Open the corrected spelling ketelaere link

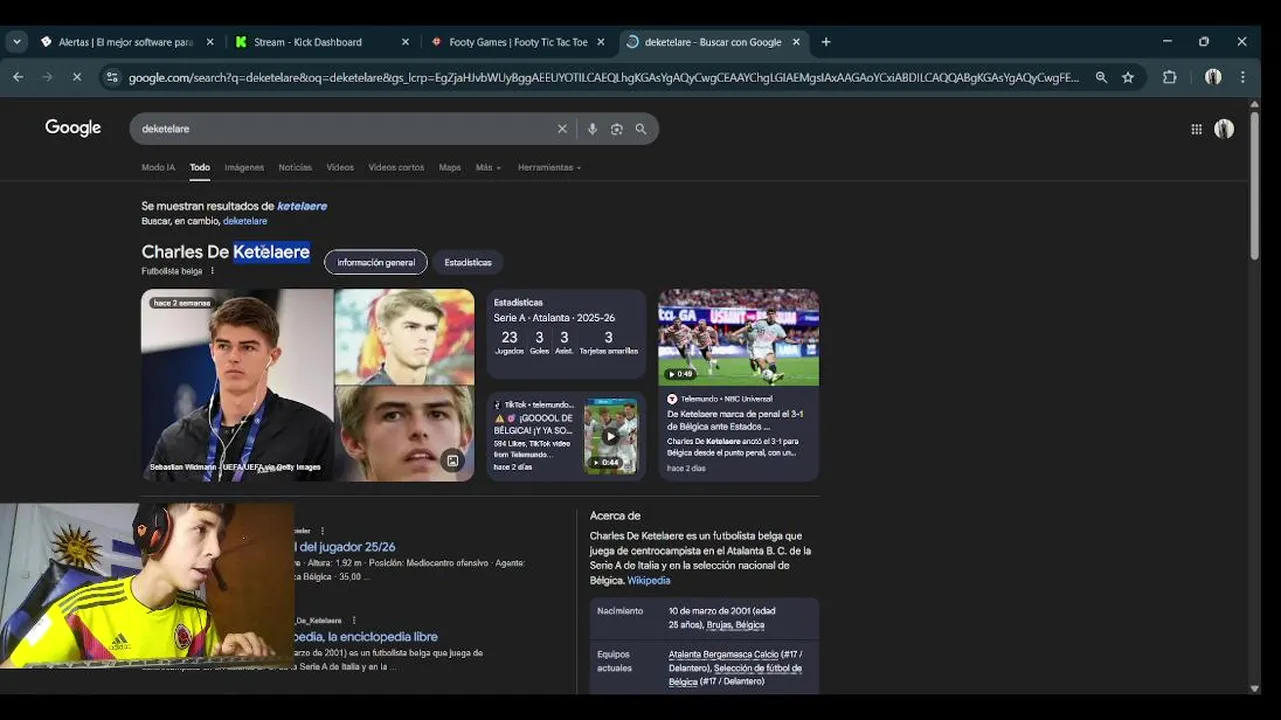pos(302,206)
